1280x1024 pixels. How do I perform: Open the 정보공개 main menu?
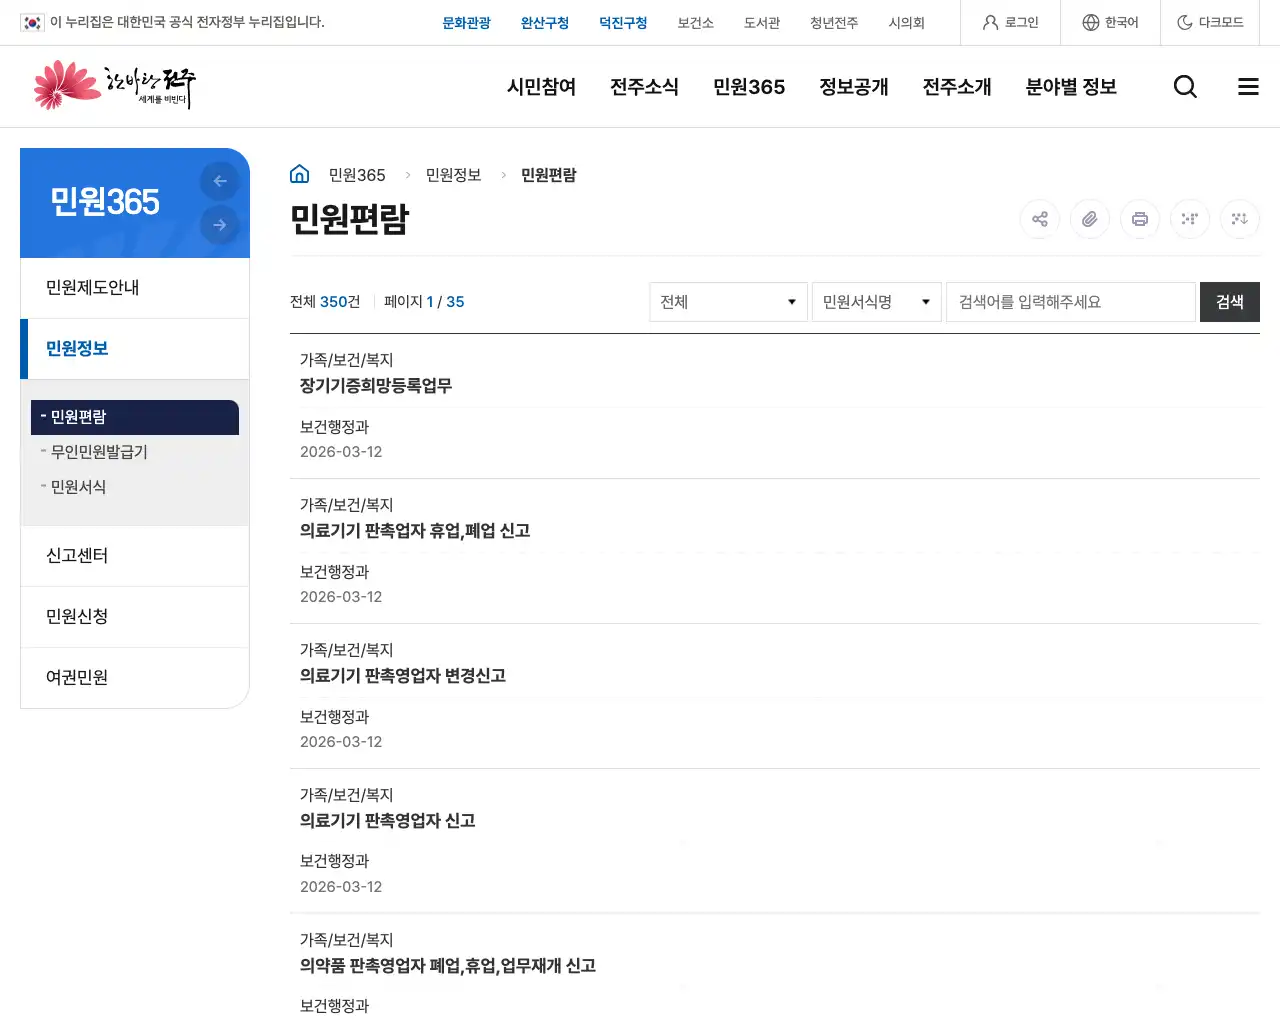click(x=853, y=87)
